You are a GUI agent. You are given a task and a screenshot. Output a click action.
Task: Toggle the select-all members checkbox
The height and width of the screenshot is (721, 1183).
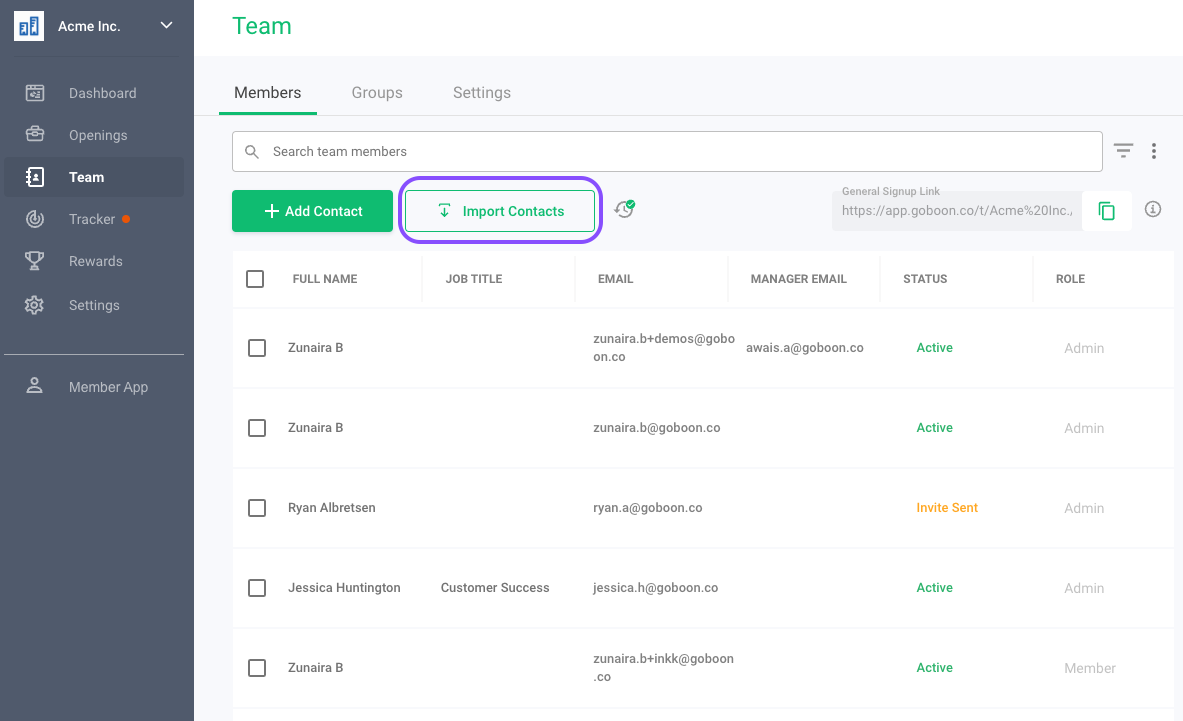pos(255,279)
